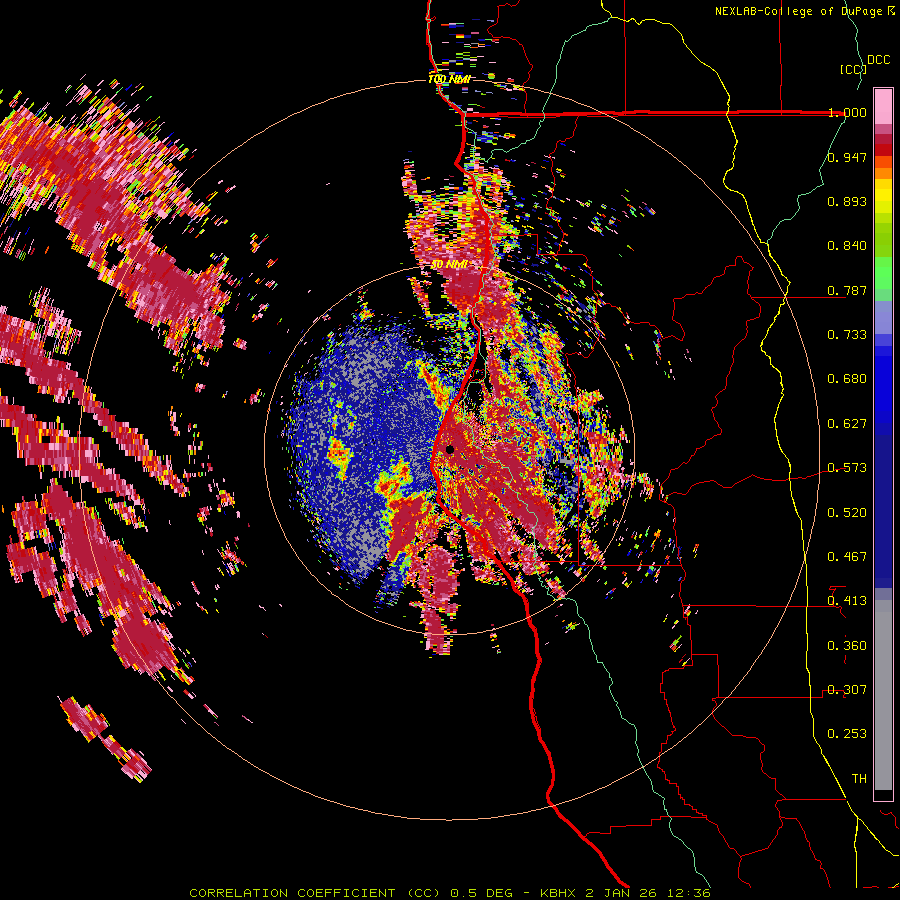Select the 0.307 scale value
The image size is (900, 900).
click(x=847, y=690)
